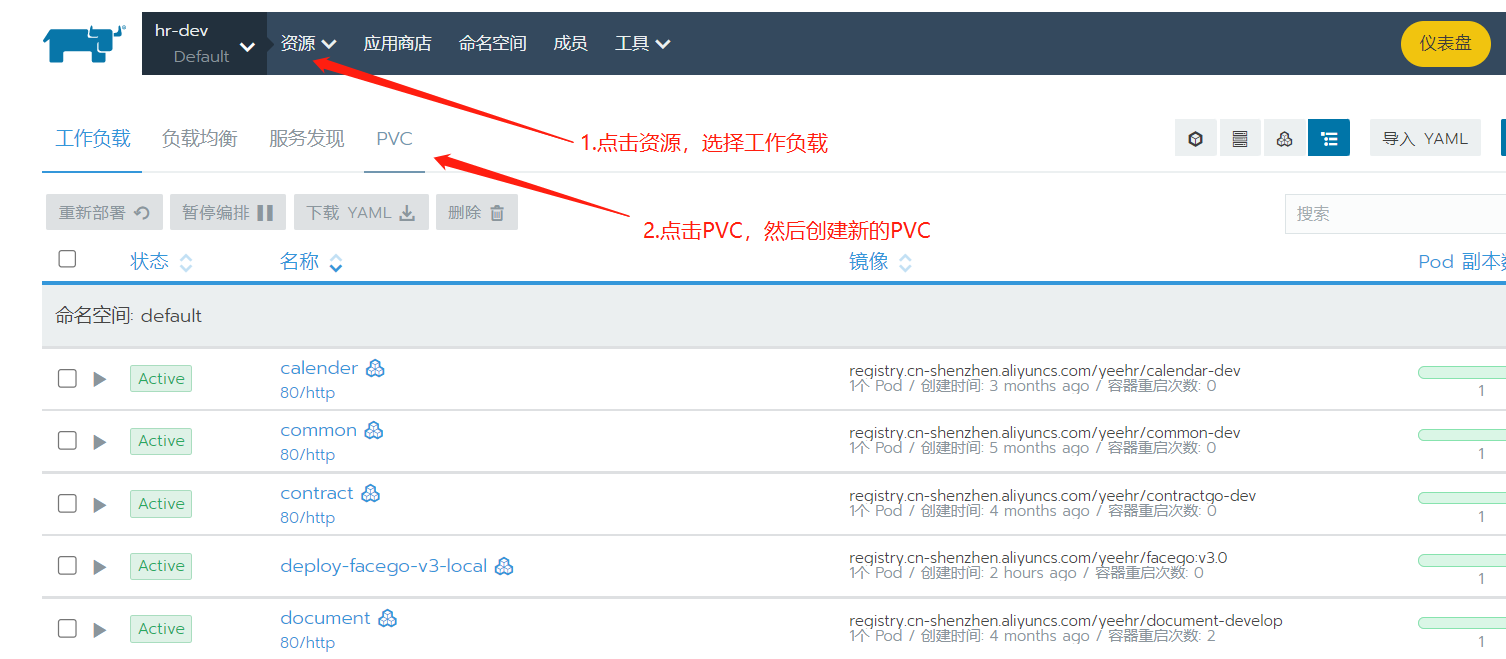This screenshot has width=1506, height=659.
Task: Click the cluster icon next to calender
Action: point(375,368)
